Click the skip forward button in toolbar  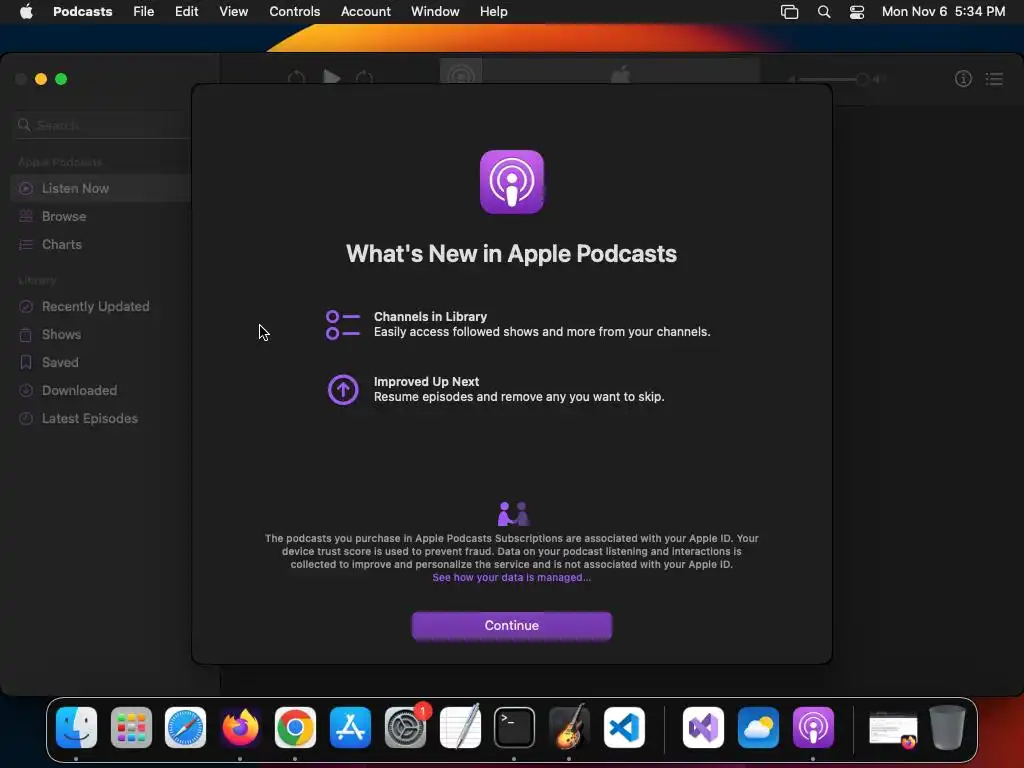pos(364,78)
